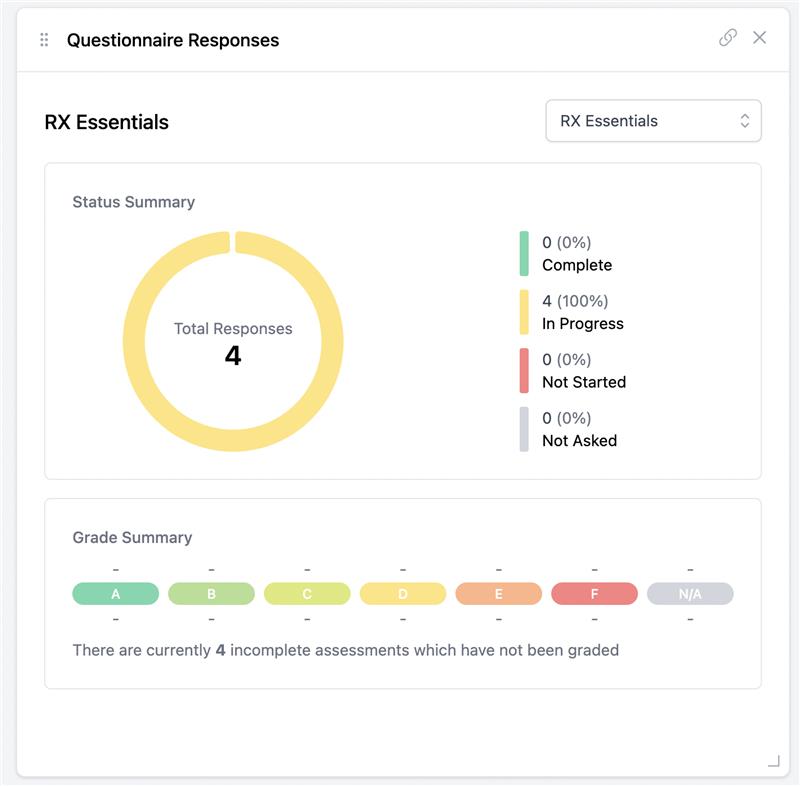Click the chevron arrows on questionnaire selector
The width and height of the screenshot is (800, 786).
point(744,121)
